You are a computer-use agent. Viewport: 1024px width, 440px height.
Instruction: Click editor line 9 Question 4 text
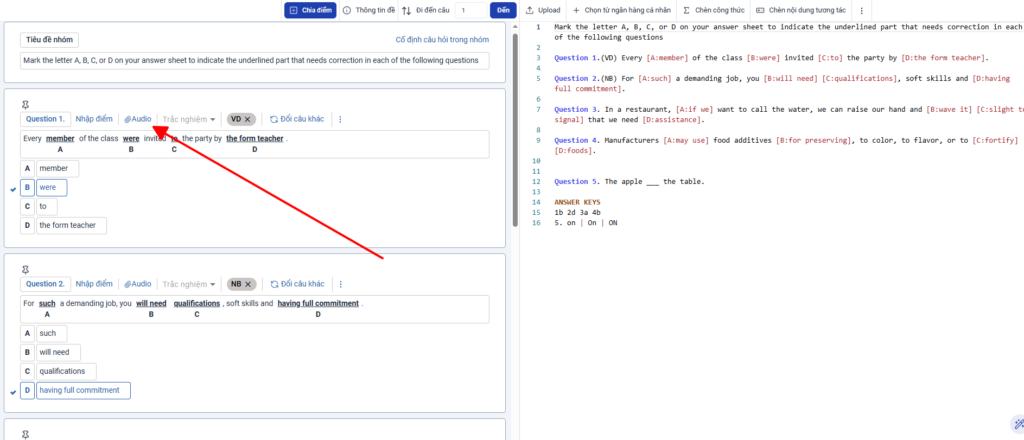786,145
